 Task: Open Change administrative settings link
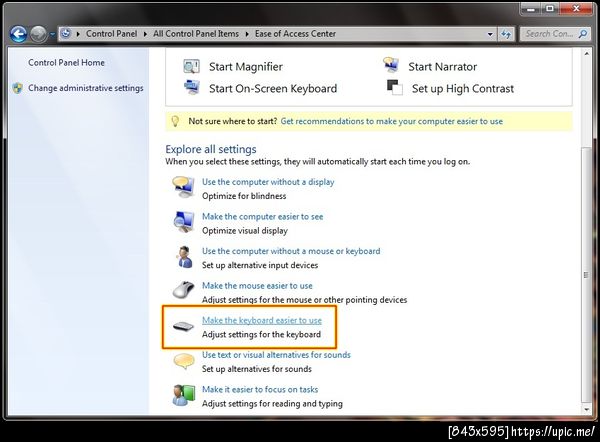[86, 88]
